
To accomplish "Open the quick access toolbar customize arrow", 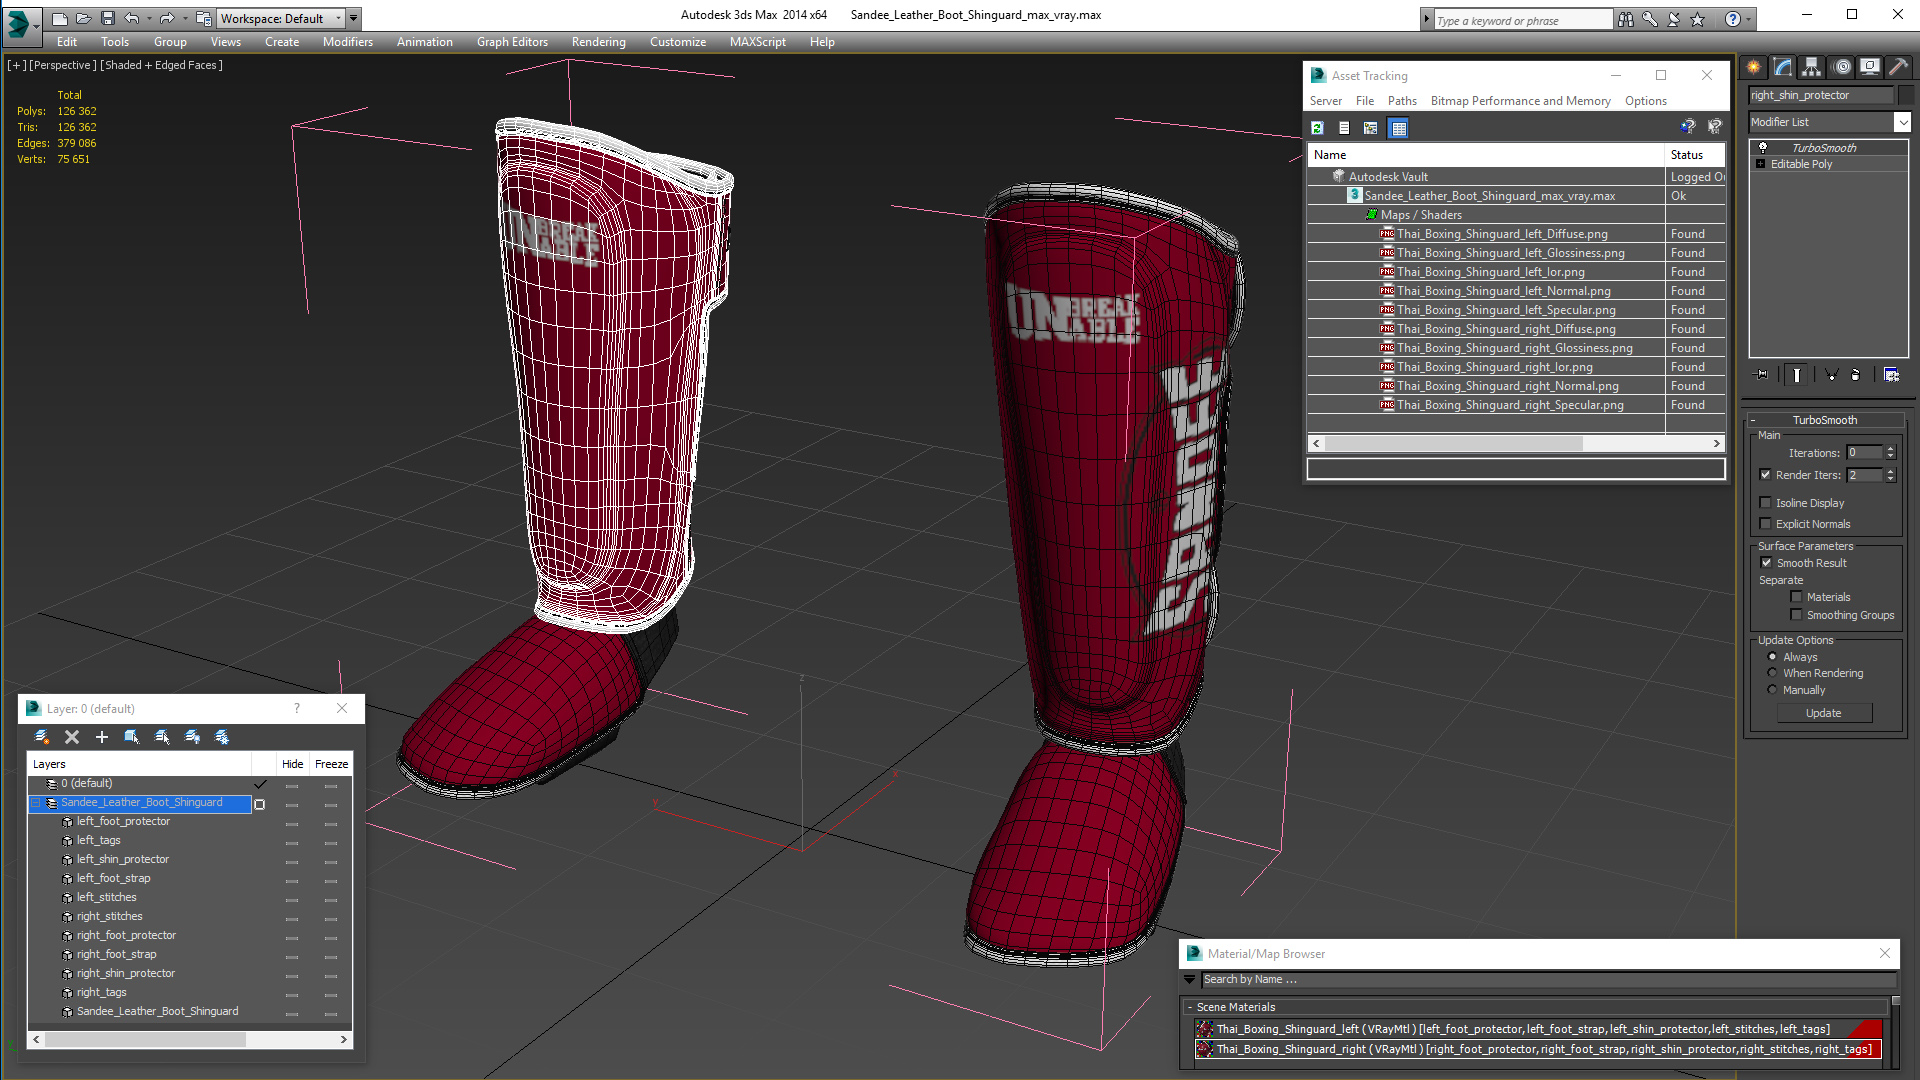I will coord(353,18).
